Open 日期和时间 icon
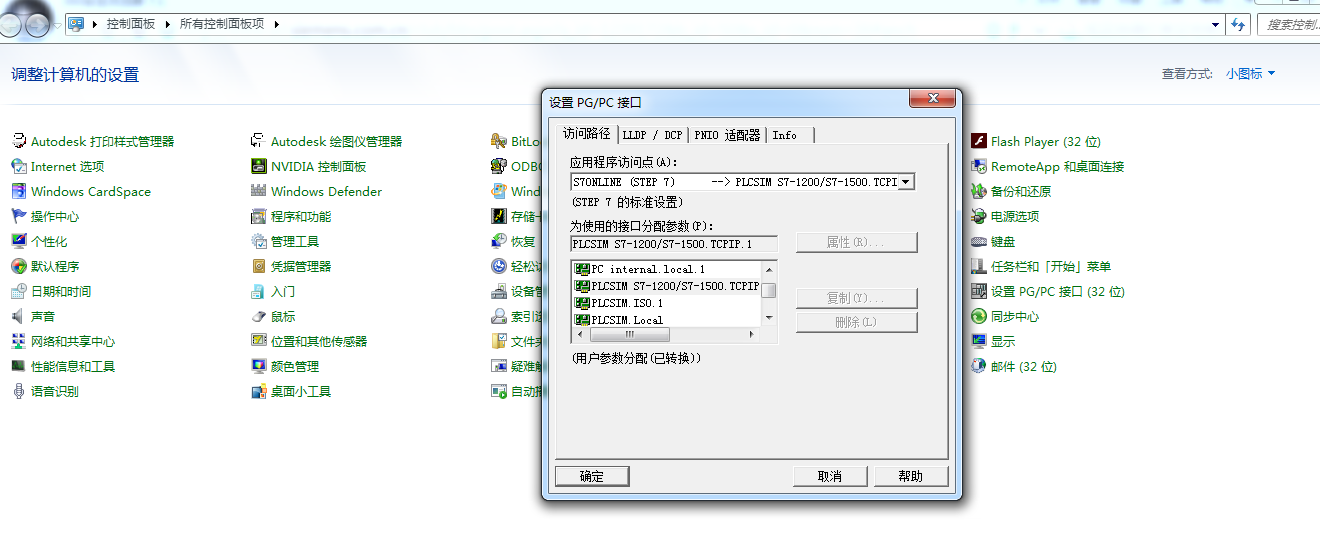Viewport: 1320px width, 556px height. click(x=18, y=291)
